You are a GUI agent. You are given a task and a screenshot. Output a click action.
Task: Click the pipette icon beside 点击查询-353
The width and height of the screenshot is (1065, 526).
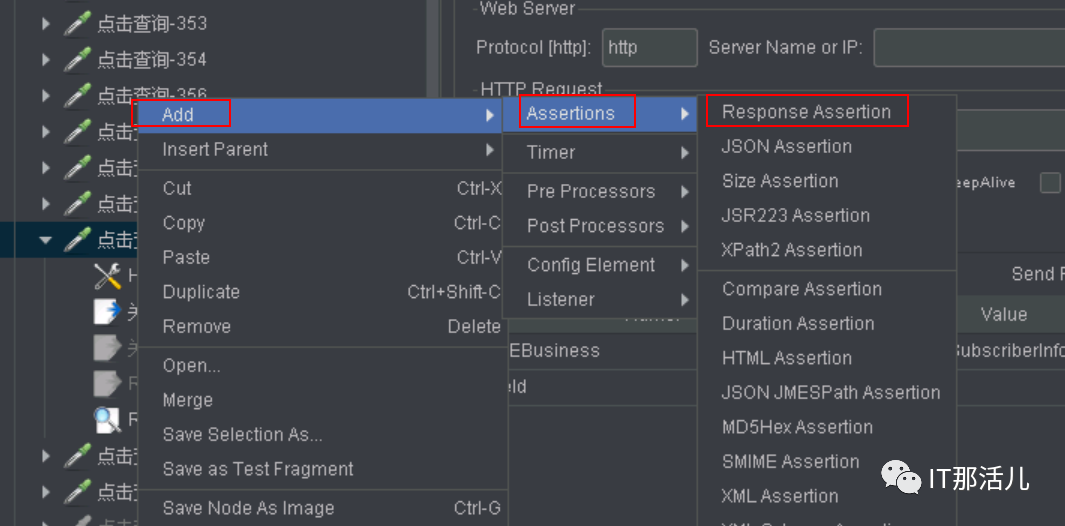[78, 24]
